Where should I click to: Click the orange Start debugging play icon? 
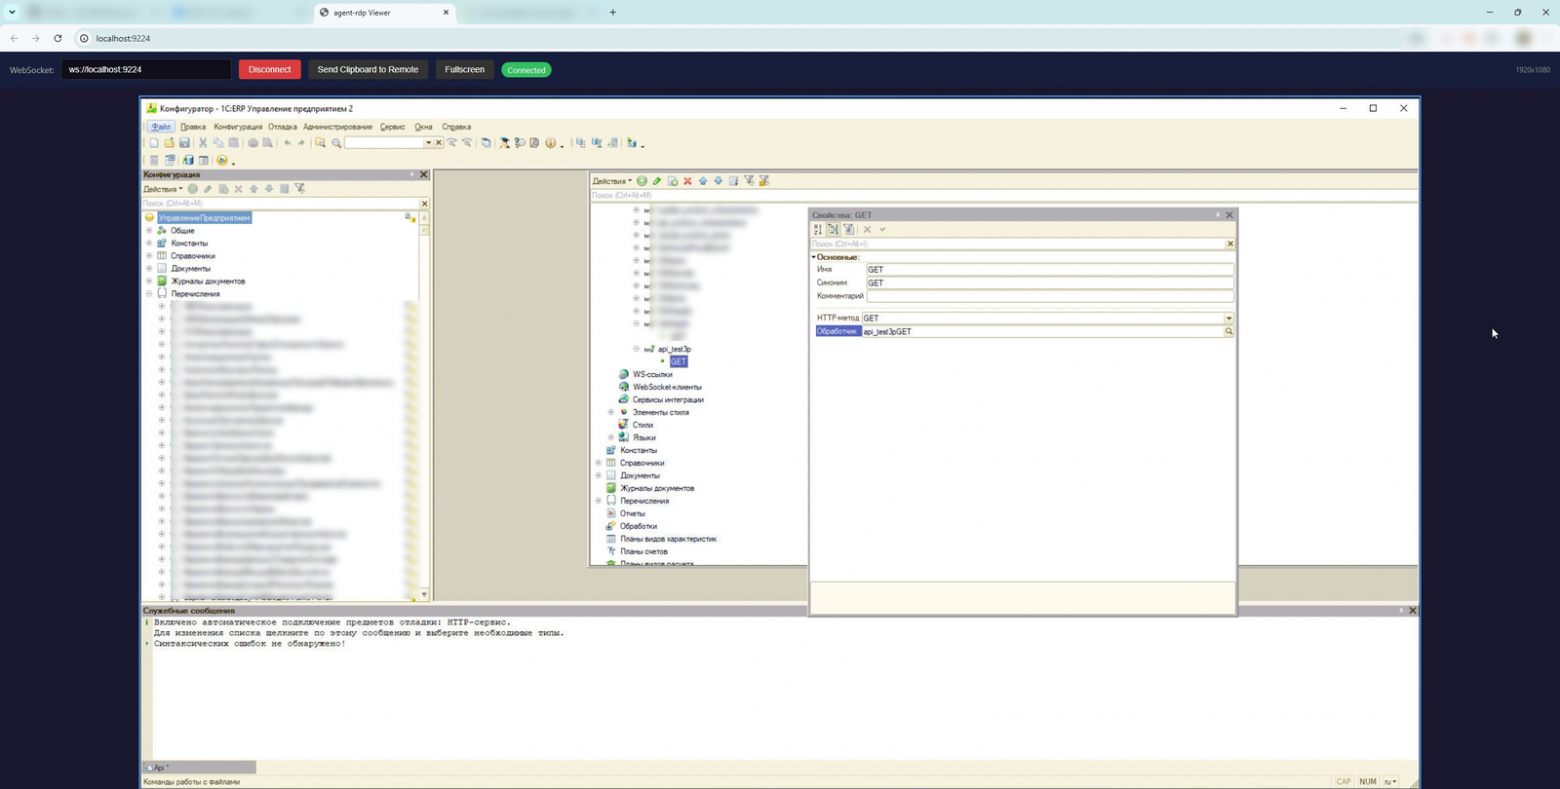click(x=222, y=160)
